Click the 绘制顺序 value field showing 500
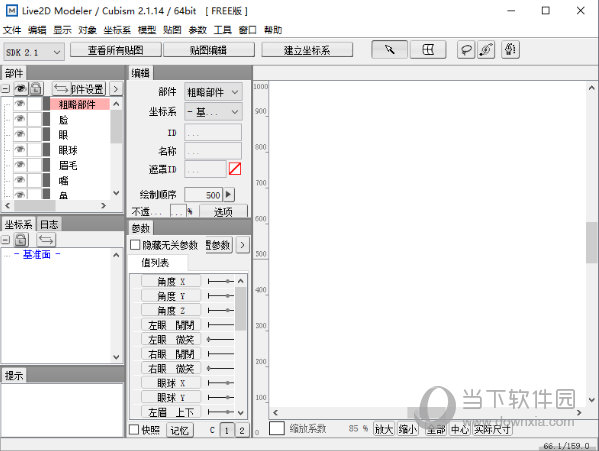The height and width of the screenshot is (451, 599). coord(203,195)
